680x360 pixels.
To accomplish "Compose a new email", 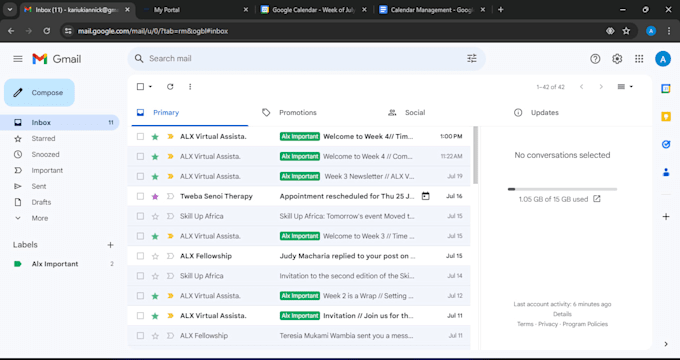I will tap(39, 92).
